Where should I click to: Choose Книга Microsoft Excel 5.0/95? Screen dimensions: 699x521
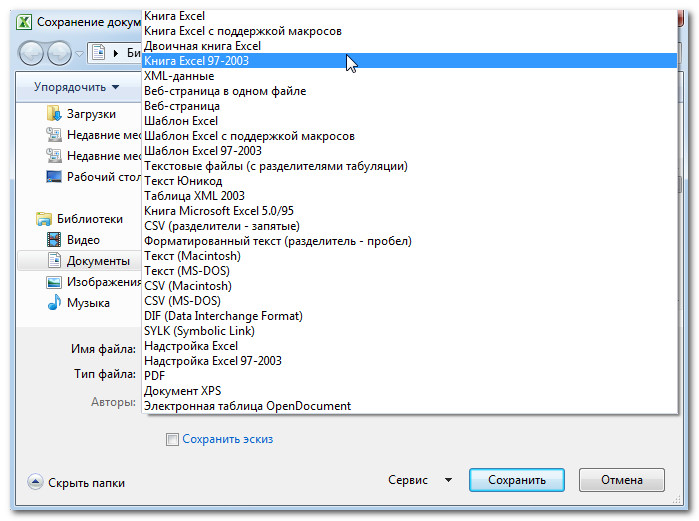410,211
